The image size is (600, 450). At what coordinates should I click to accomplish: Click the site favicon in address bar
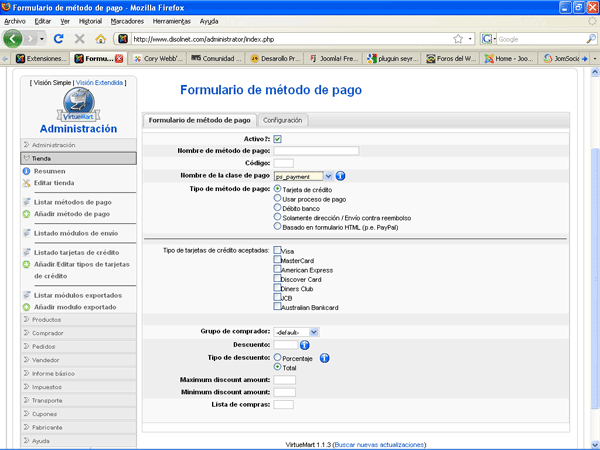point(123,39)
